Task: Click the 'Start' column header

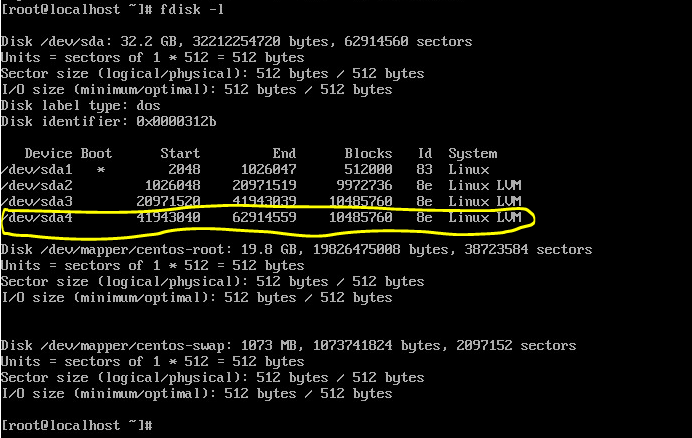Action: 180,154
